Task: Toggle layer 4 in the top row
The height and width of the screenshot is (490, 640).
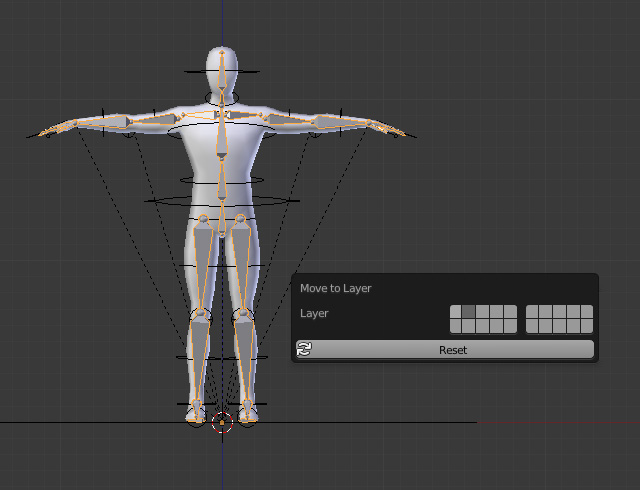Action: click(496, 312)
